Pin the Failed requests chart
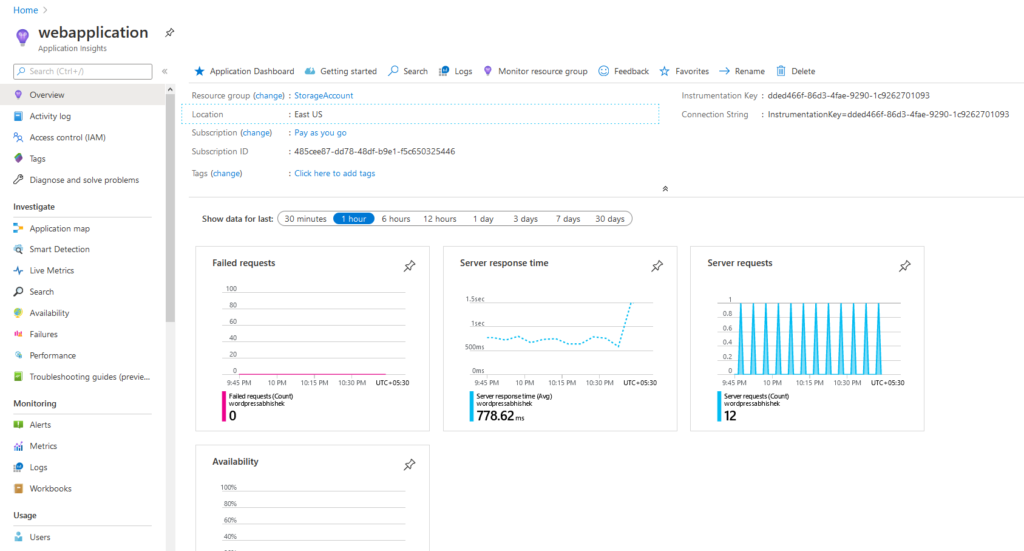Image resolution: width=1024 pixels, height=551 pixels. [409, 266]
